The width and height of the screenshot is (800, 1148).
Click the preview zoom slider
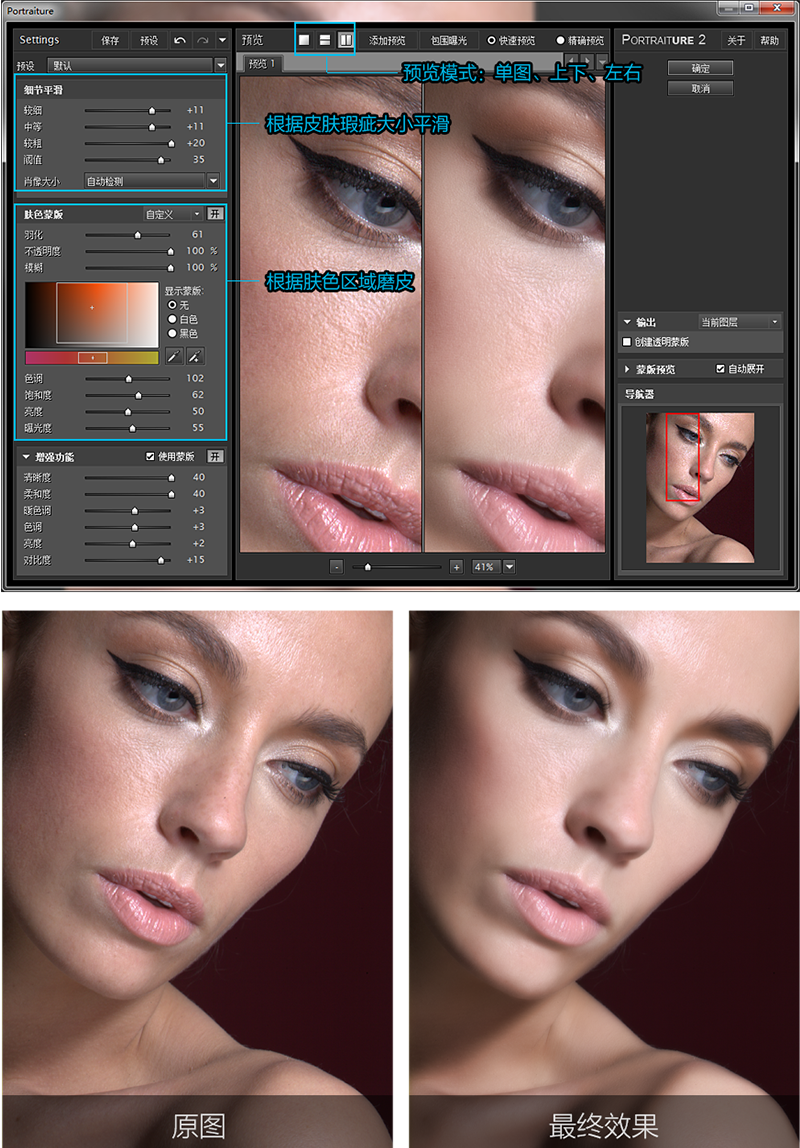coord(396,567)
